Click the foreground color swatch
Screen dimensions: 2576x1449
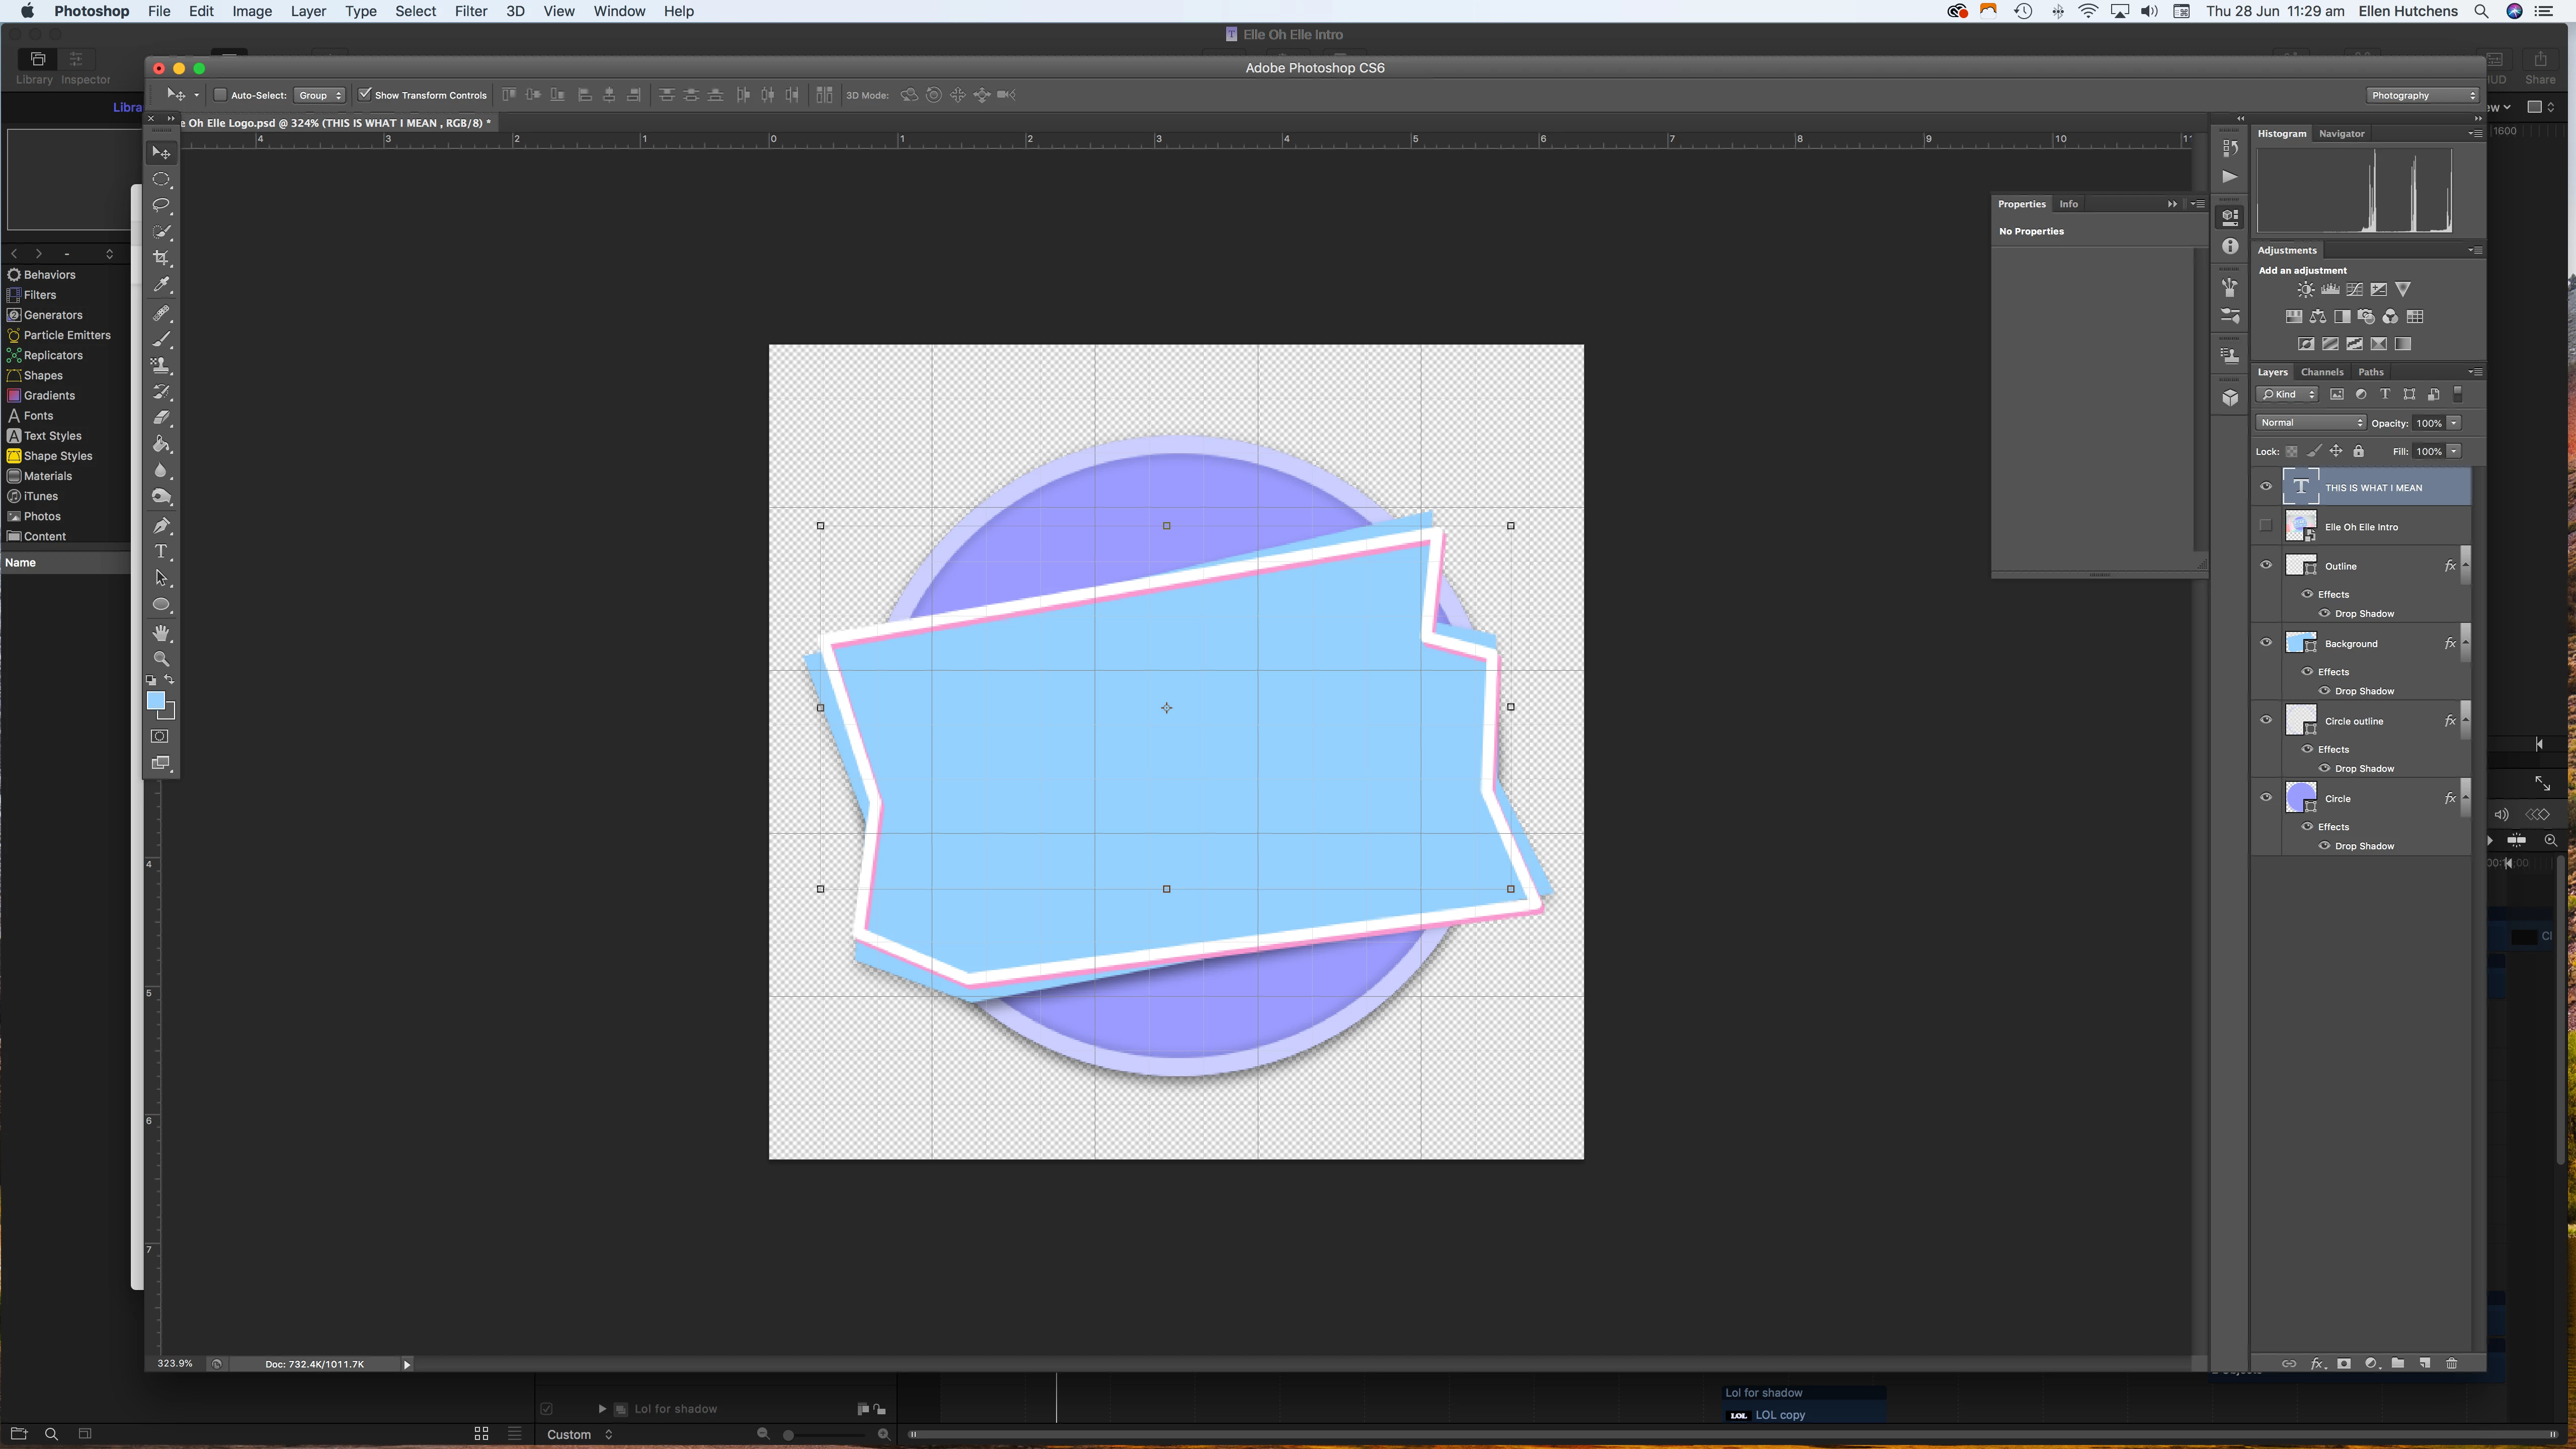tap(155, 701)
